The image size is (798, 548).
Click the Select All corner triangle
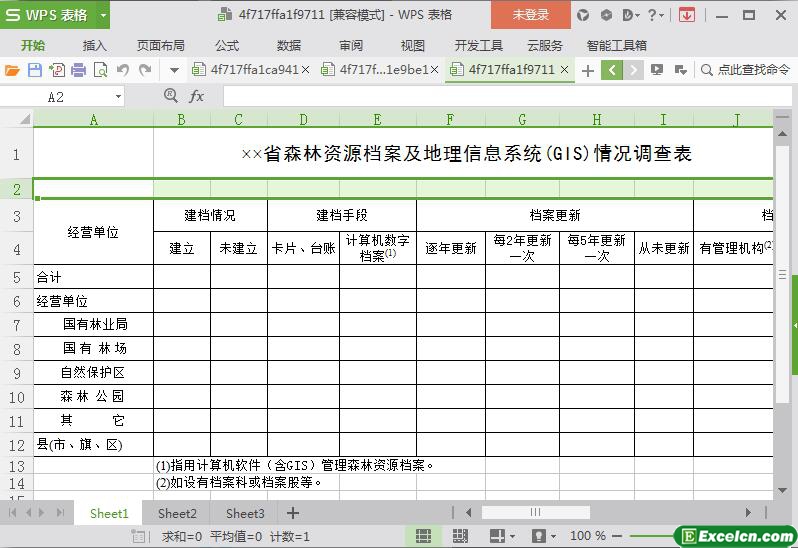(24, 120)
